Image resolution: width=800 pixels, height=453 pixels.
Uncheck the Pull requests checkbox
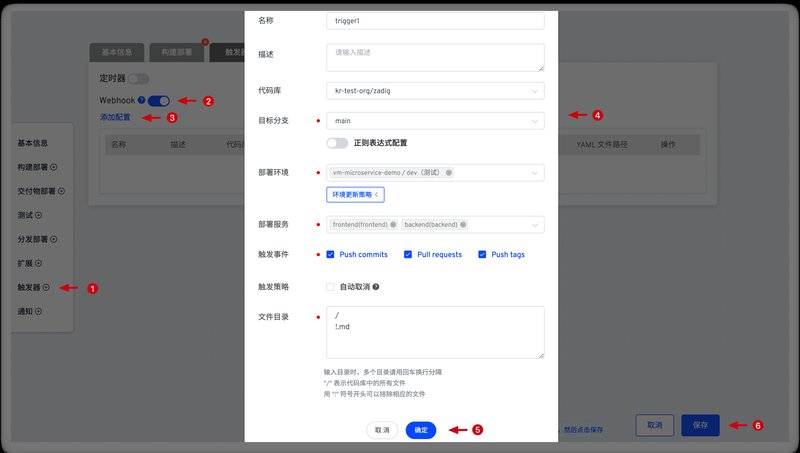(408, 255)
